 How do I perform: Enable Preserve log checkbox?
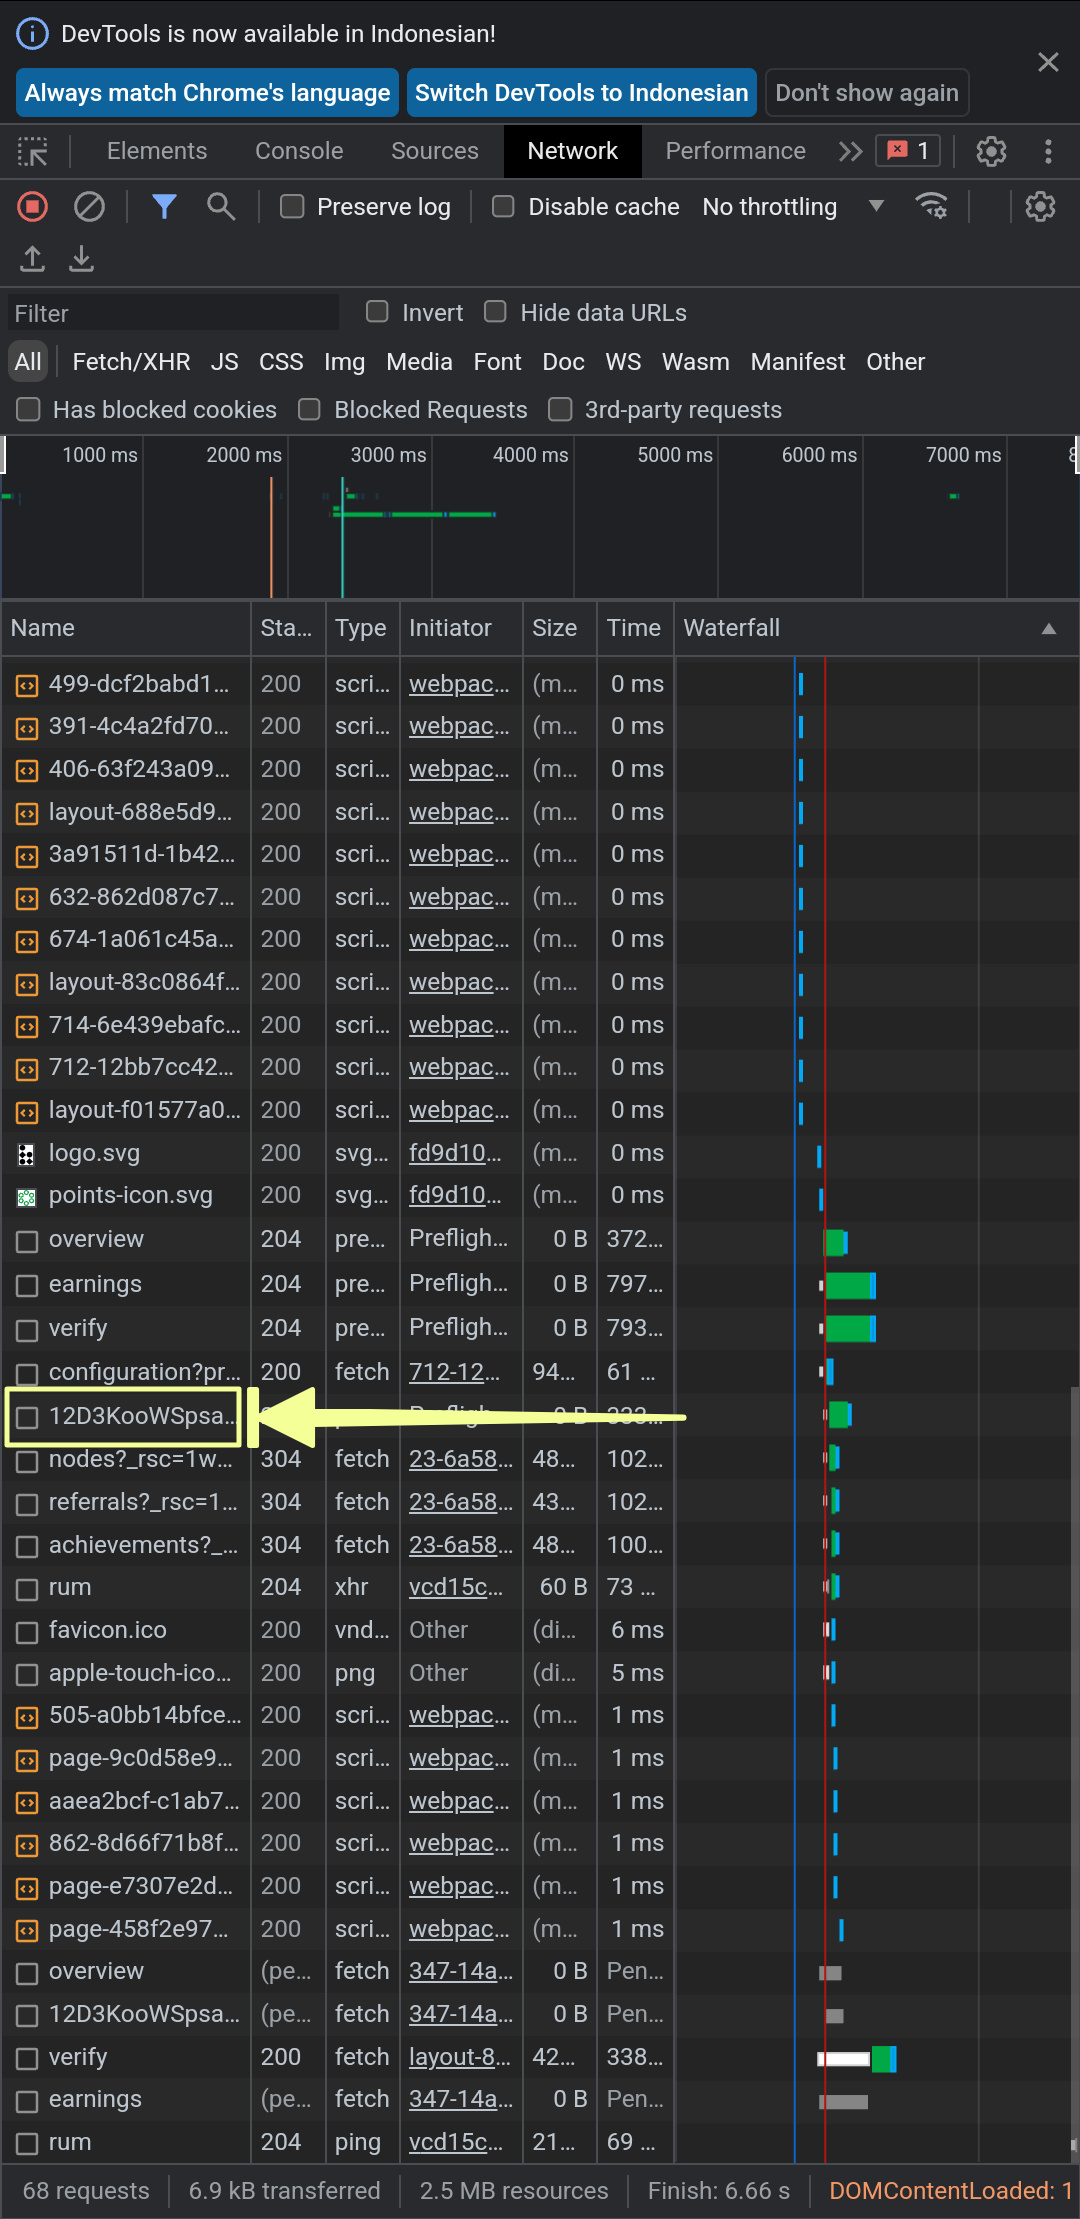click(292, 207)
